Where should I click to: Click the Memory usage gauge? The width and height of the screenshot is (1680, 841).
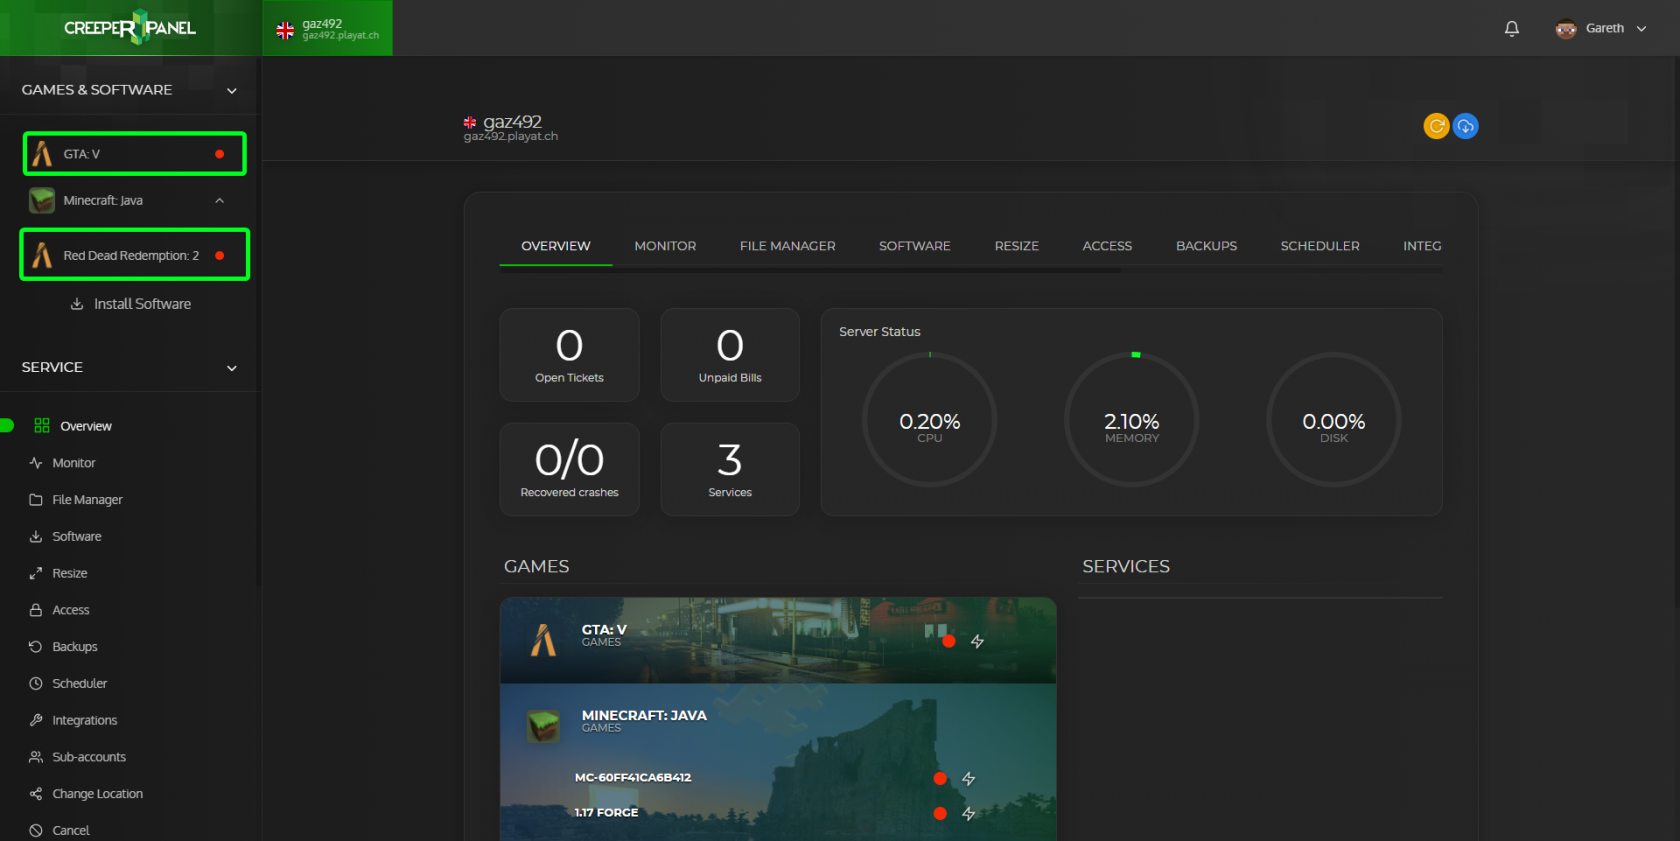tap(1132, 419)
